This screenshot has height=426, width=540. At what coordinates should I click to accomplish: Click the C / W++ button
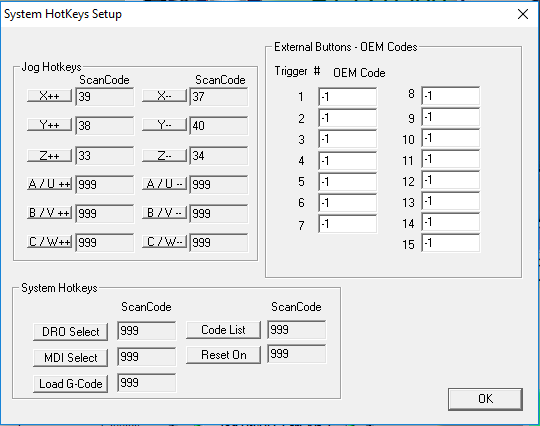[x=50, y=242]
